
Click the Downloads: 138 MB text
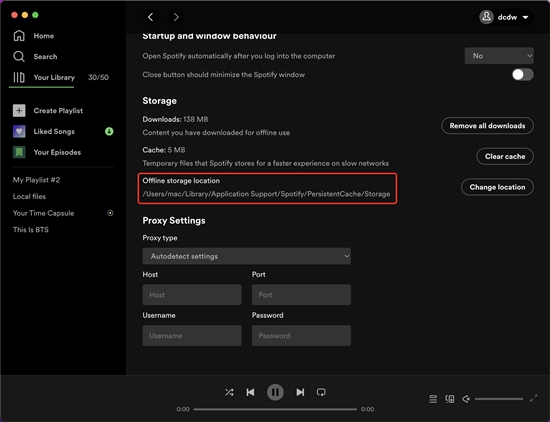tap(175, 119)
